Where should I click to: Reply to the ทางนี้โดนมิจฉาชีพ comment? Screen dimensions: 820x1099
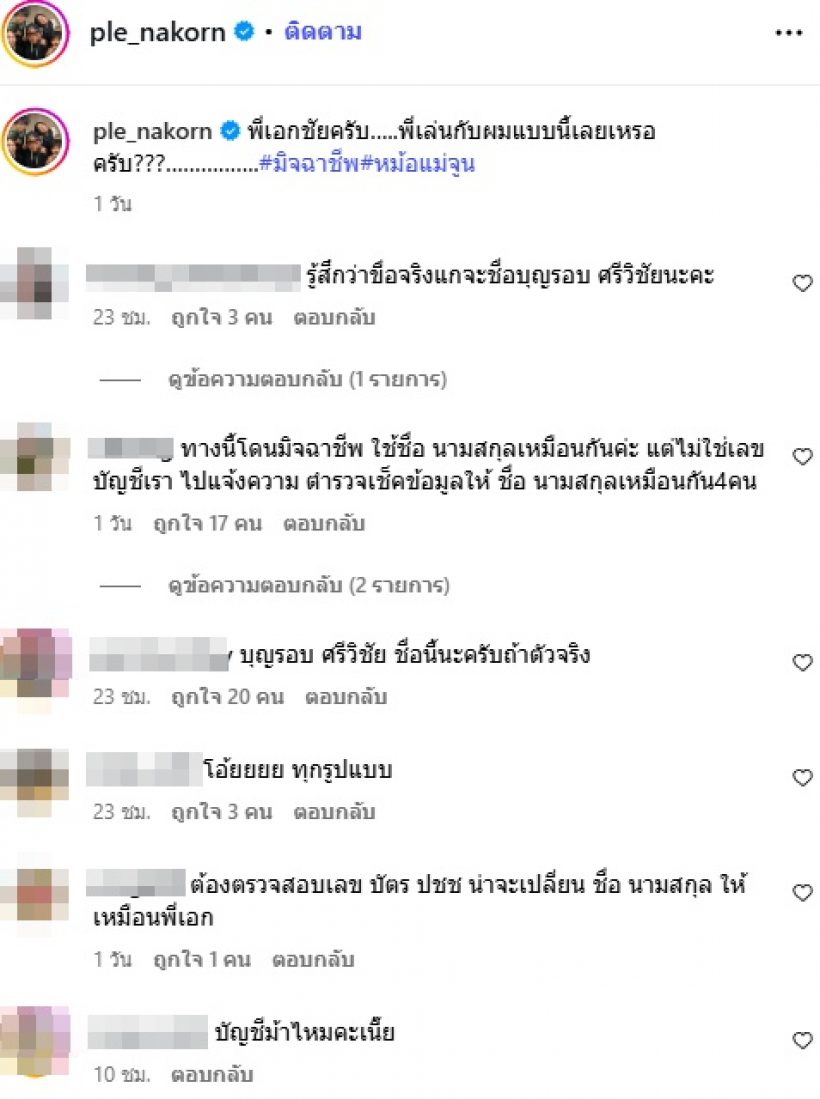pyautogui.click(x=324, y=524)
